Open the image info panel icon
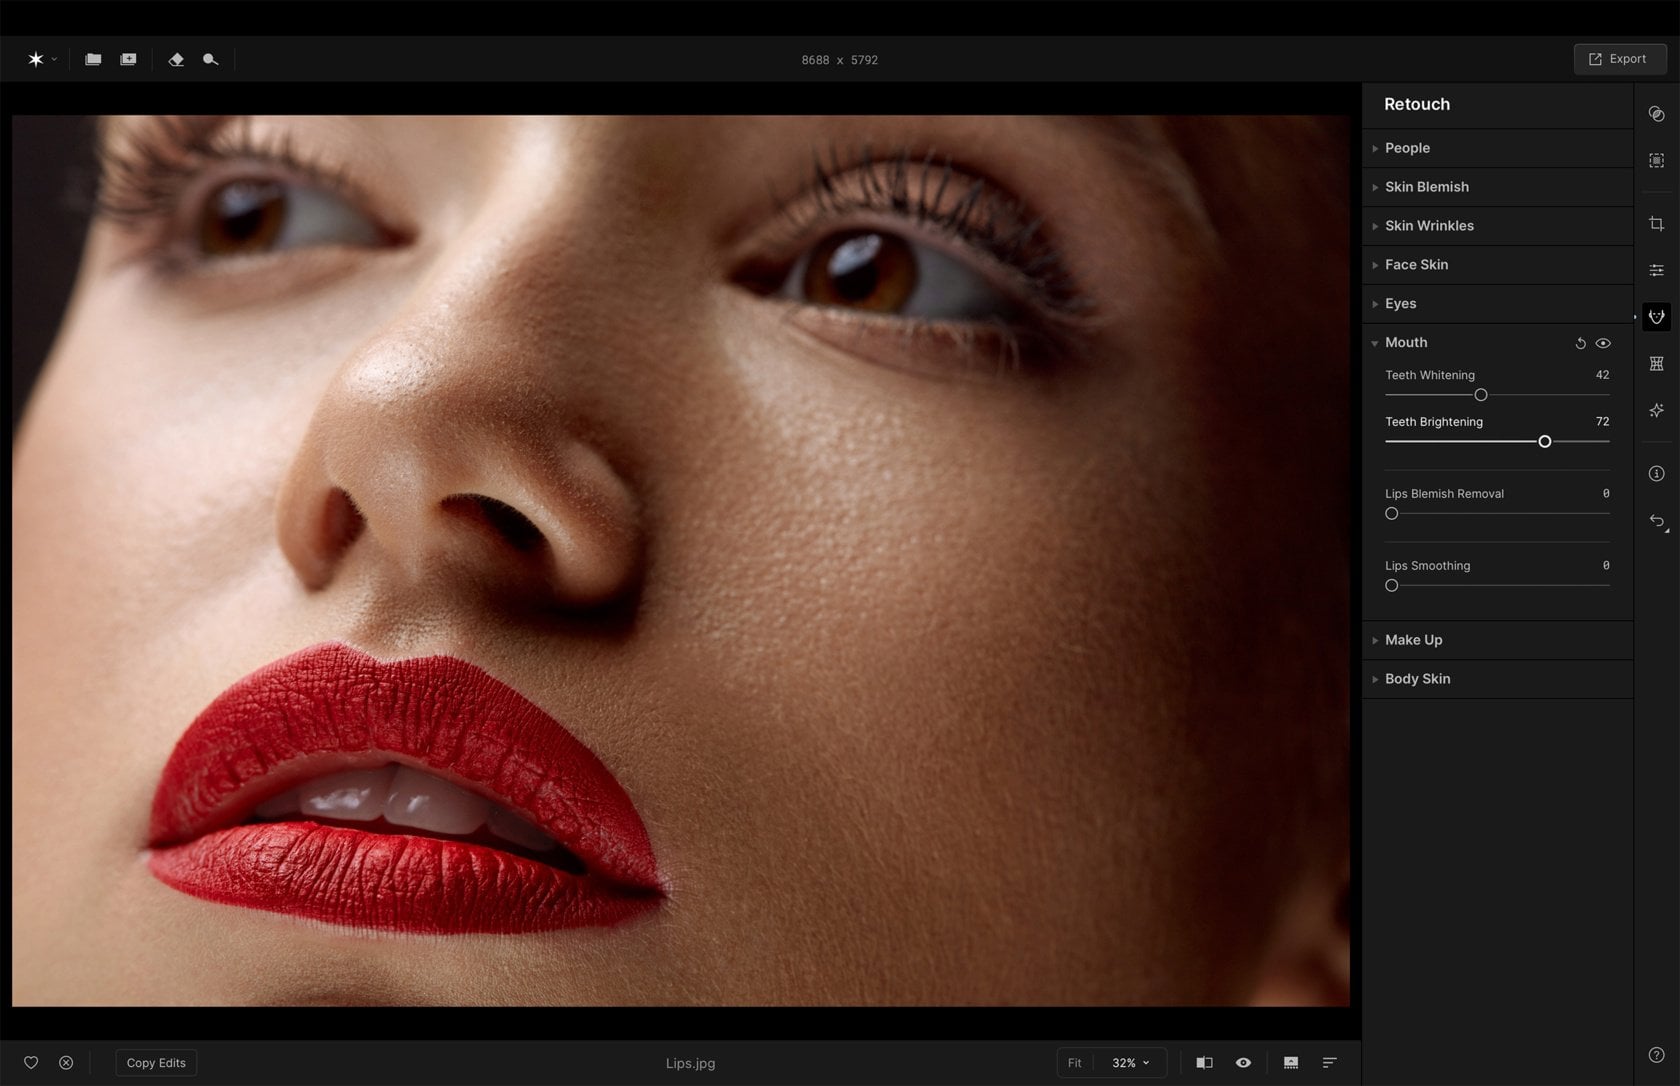Screen dimensions: 1680x1086 (x=1656, y=473)
